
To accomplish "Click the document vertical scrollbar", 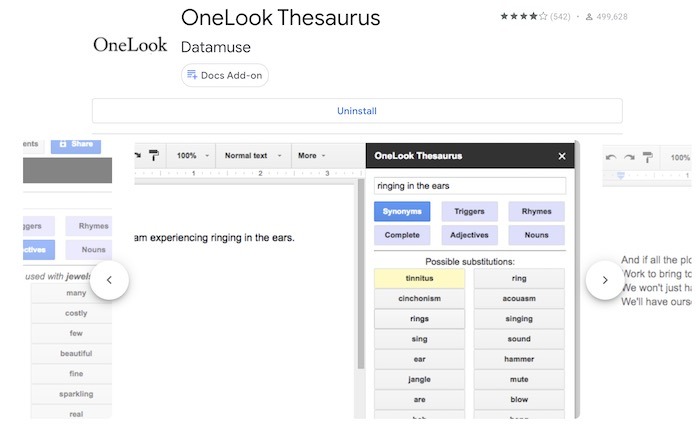I will [361, 274].
